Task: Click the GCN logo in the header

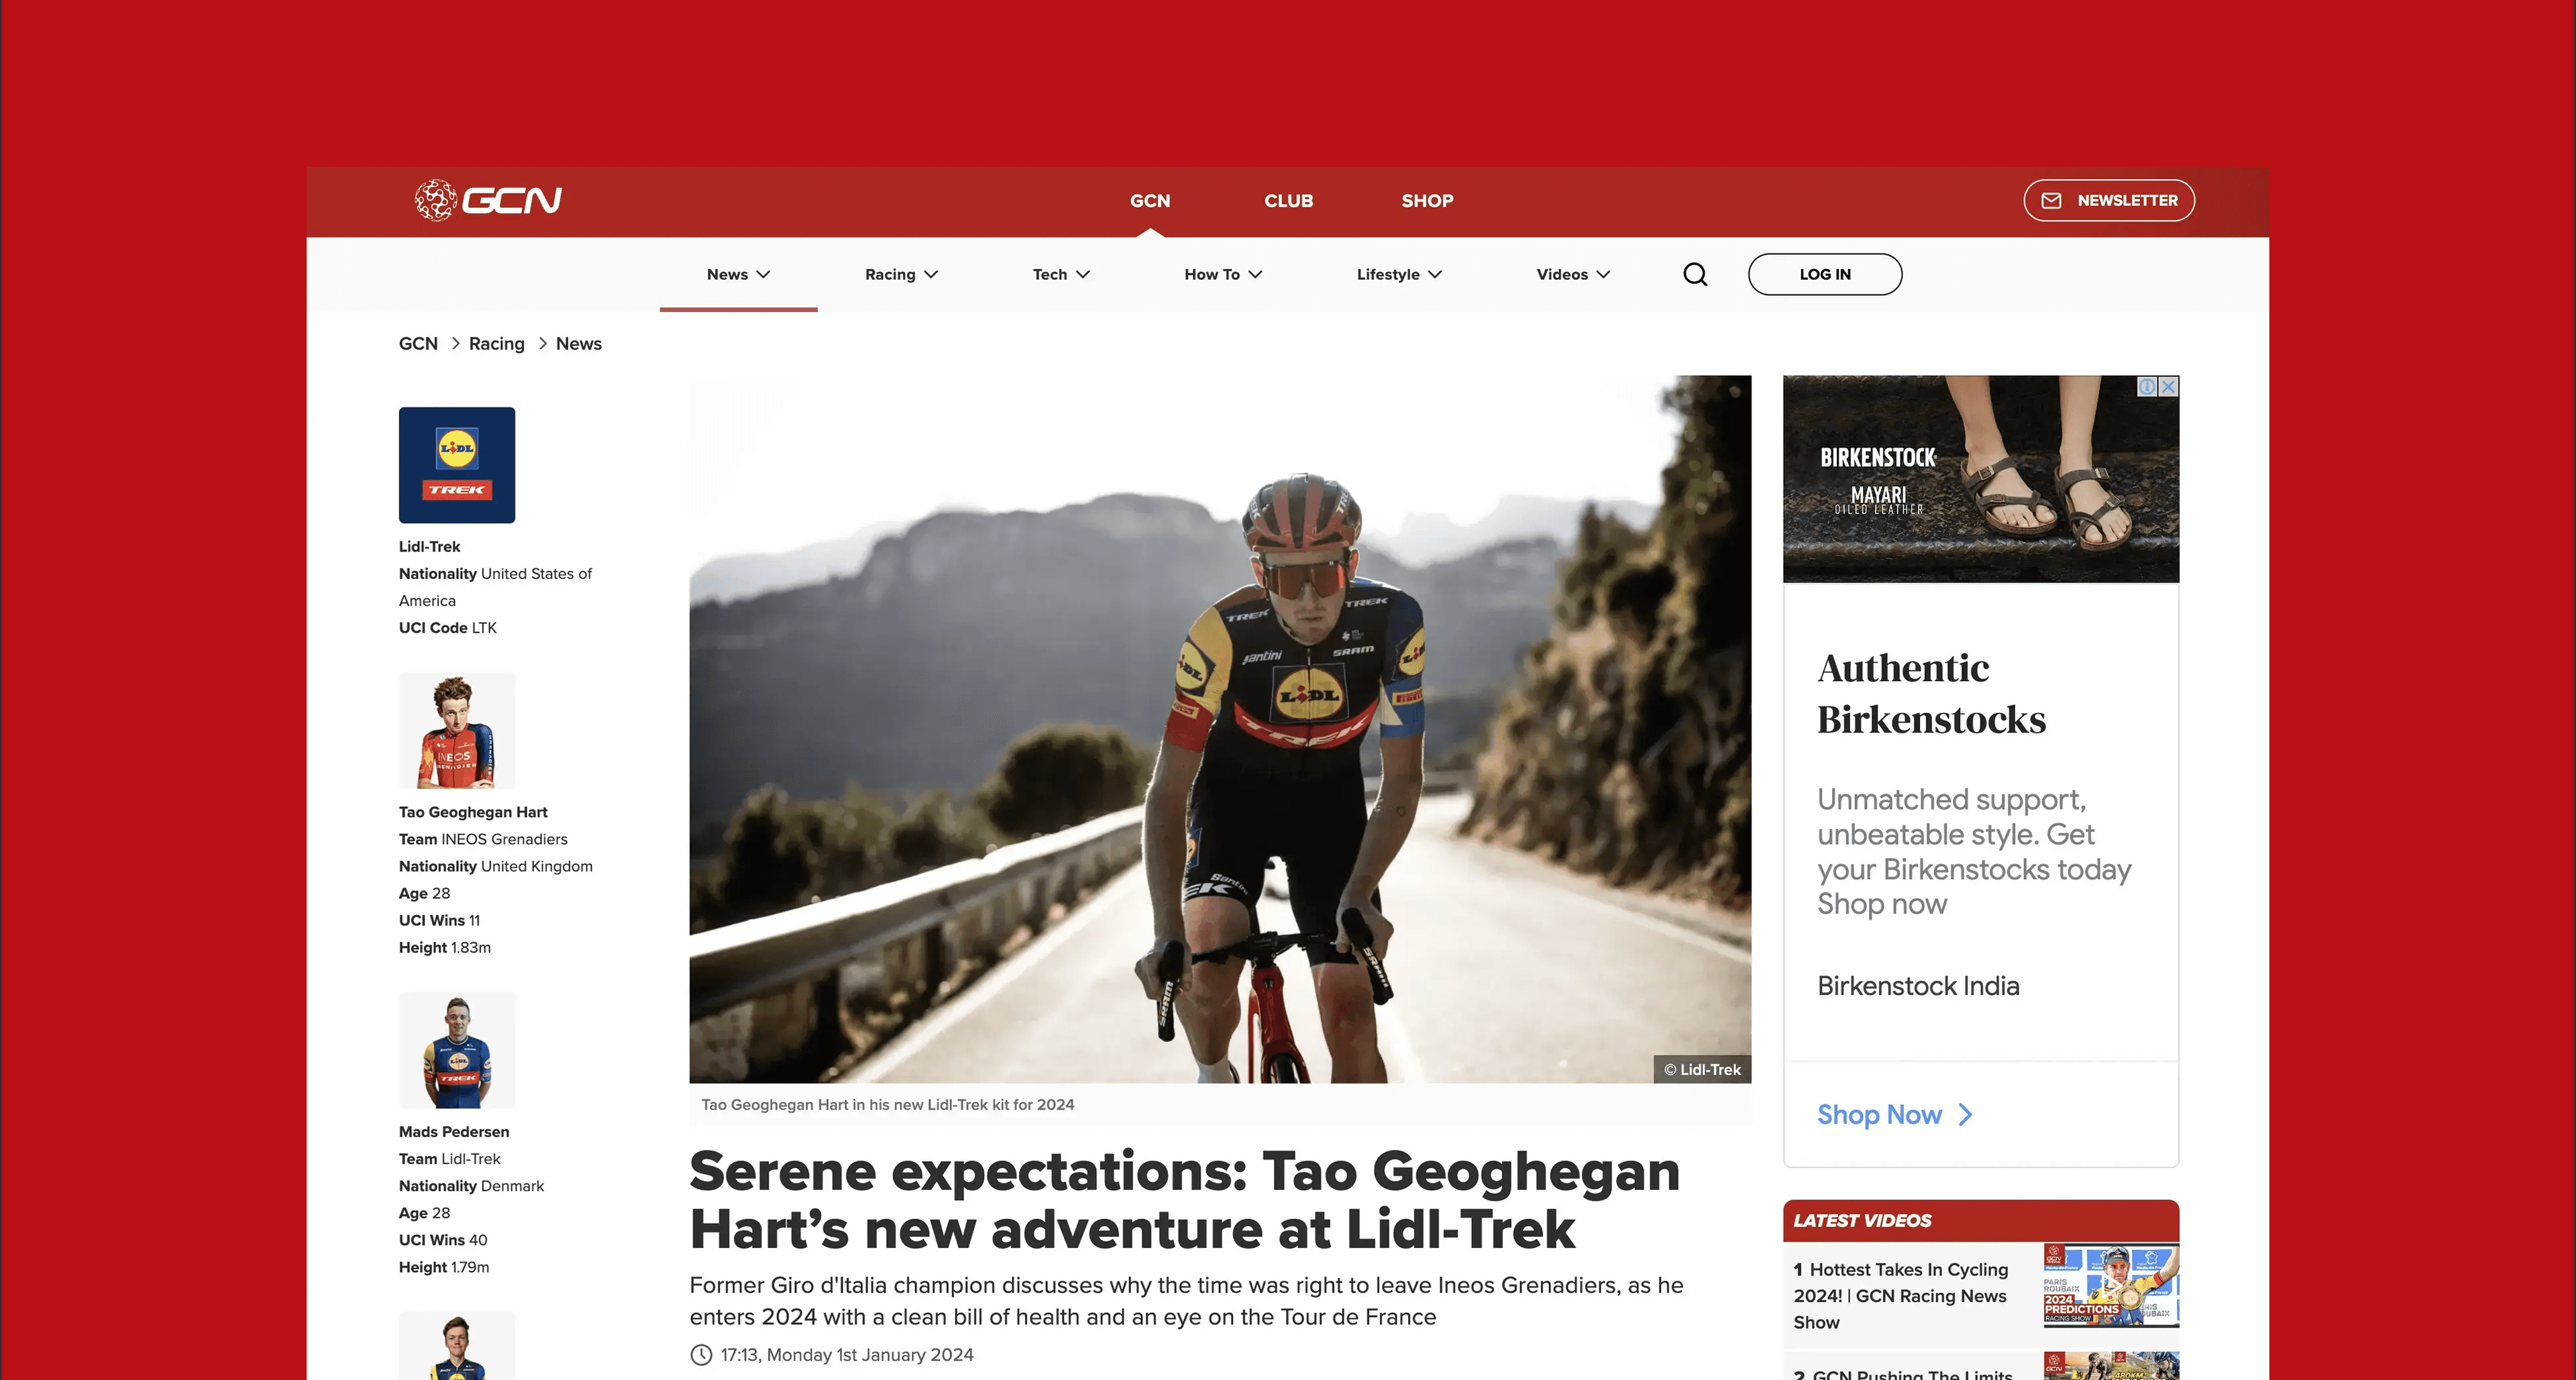Action: pyautogui.click(x=488, y=200)
